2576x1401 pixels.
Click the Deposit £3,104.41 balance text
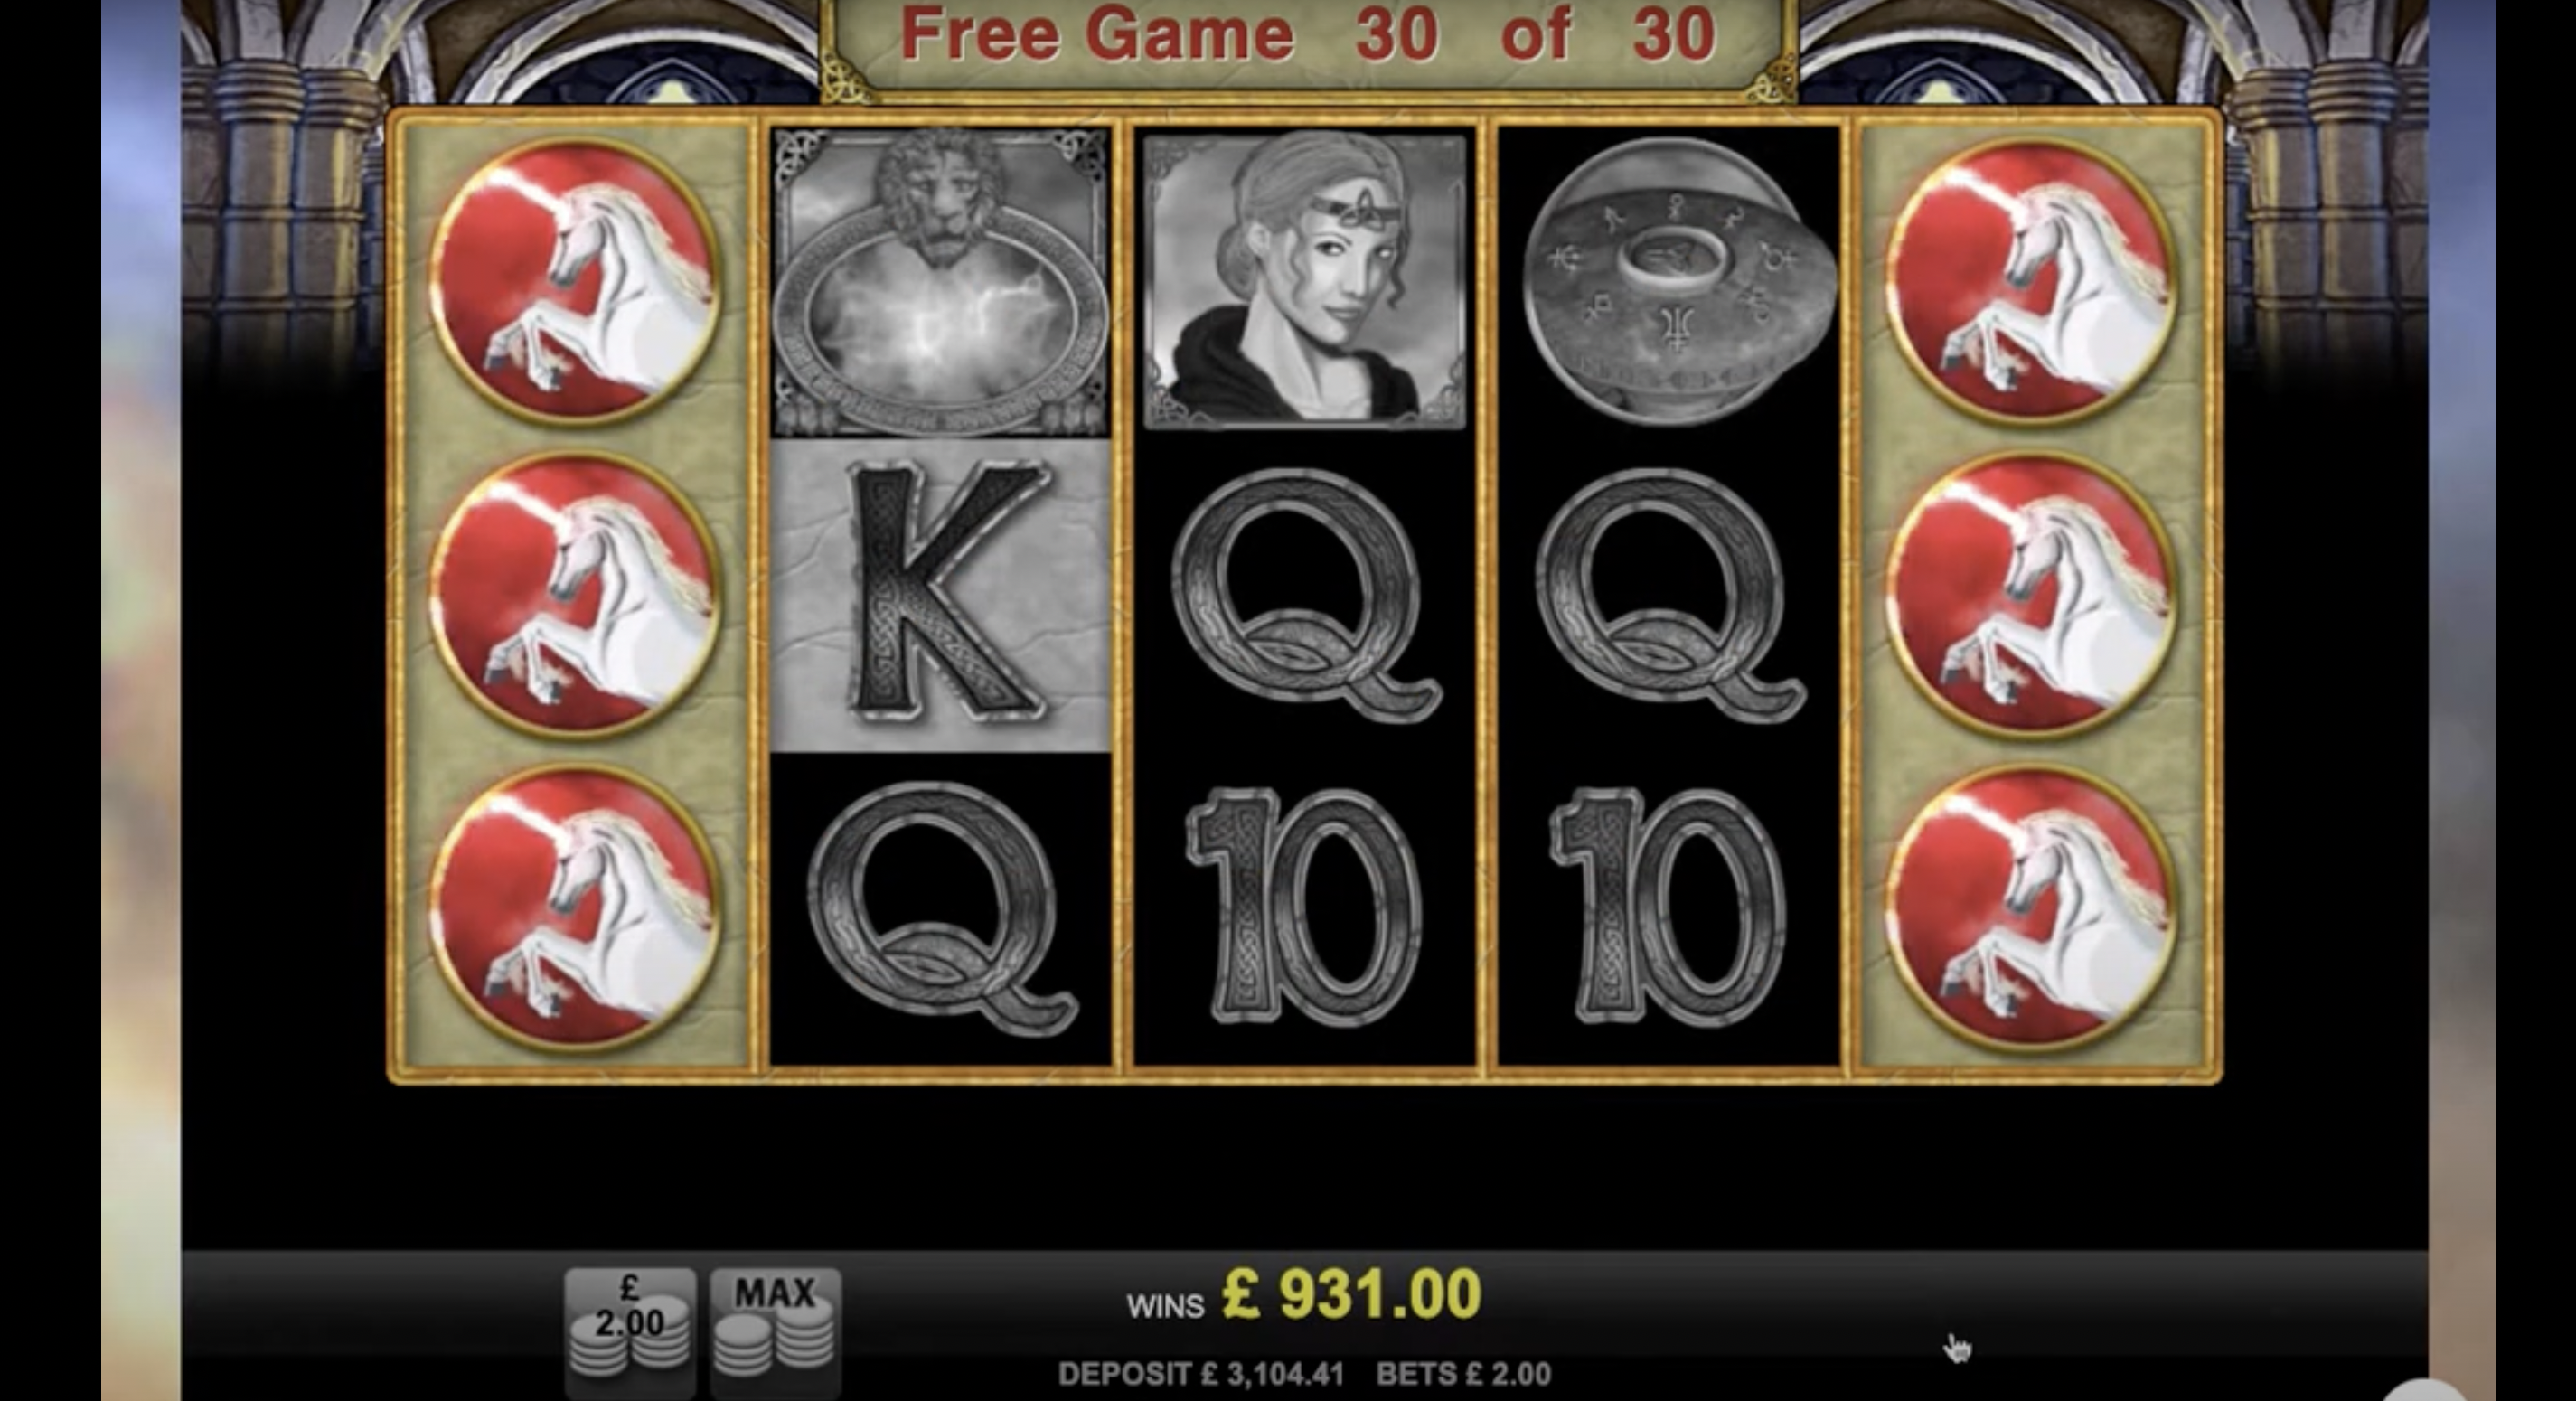(1201, 1374)
